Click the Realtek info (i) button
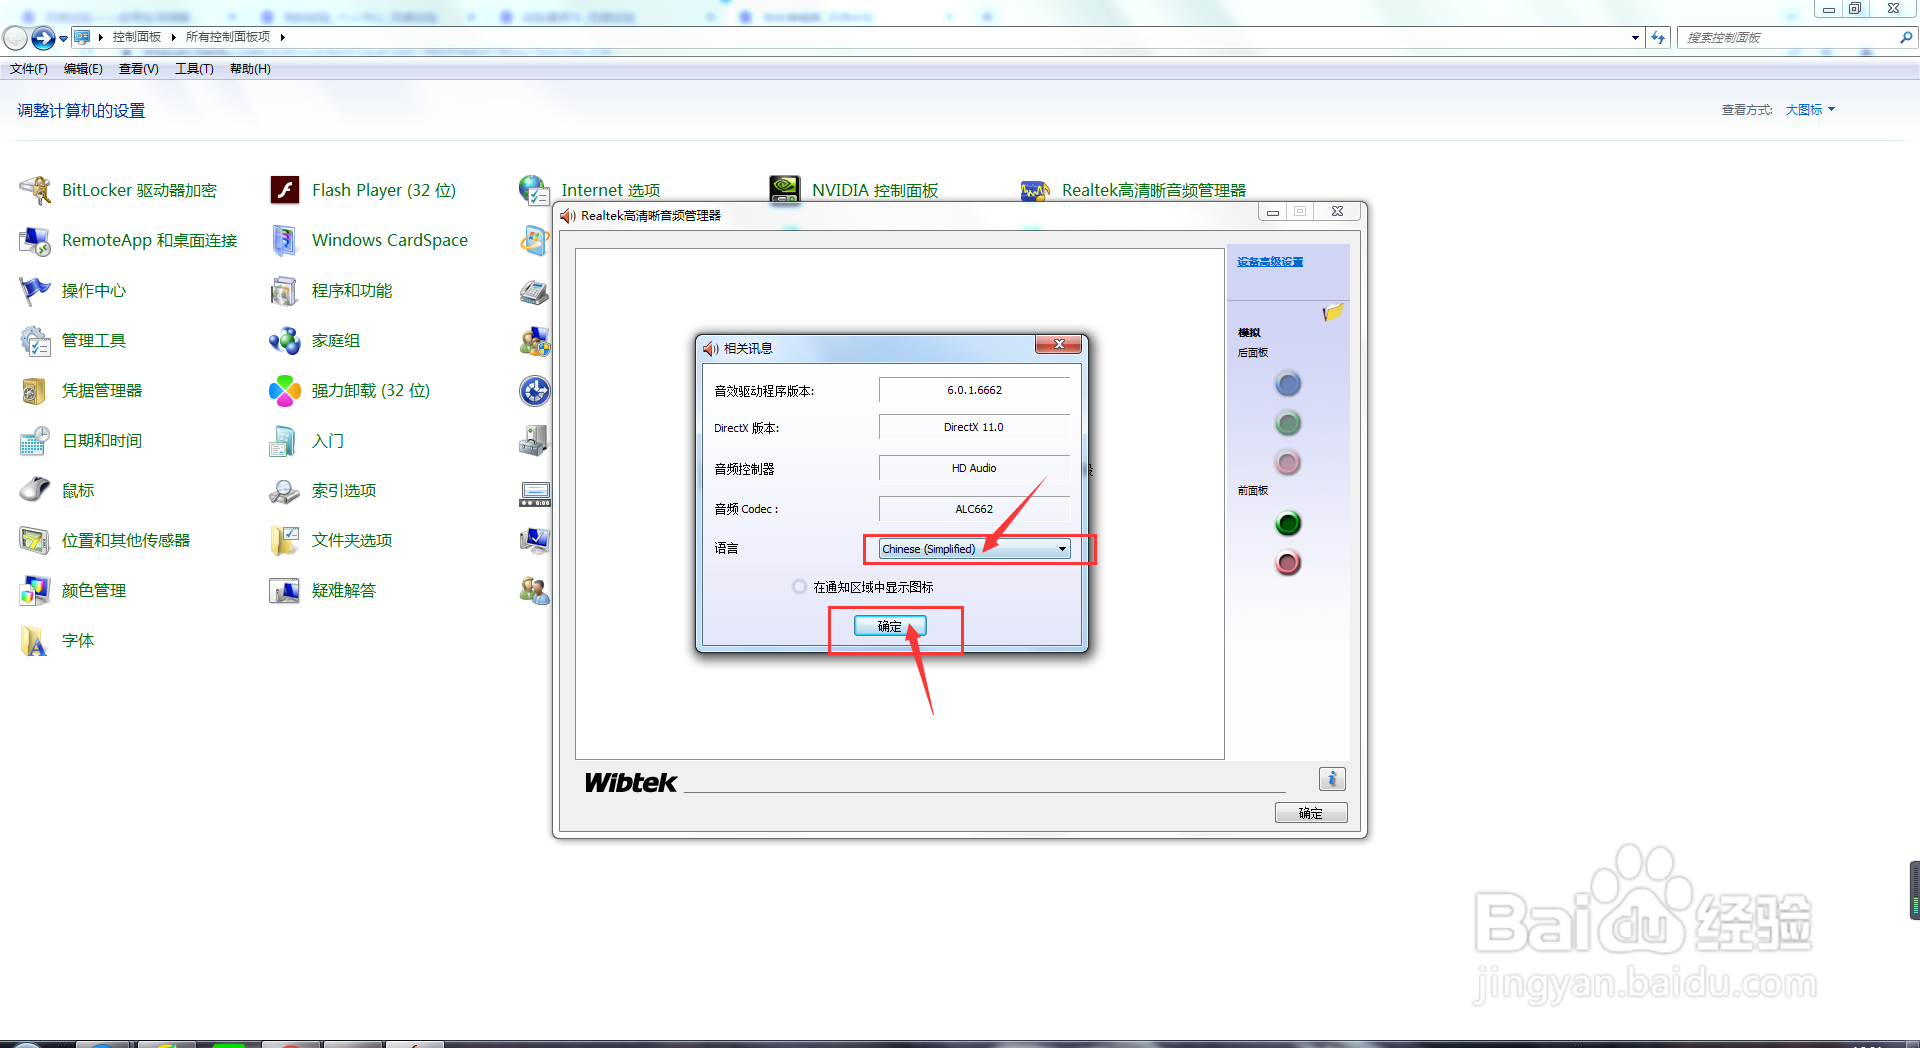Viewport: 1920px width, 1048px height. tap(1332, 779)
